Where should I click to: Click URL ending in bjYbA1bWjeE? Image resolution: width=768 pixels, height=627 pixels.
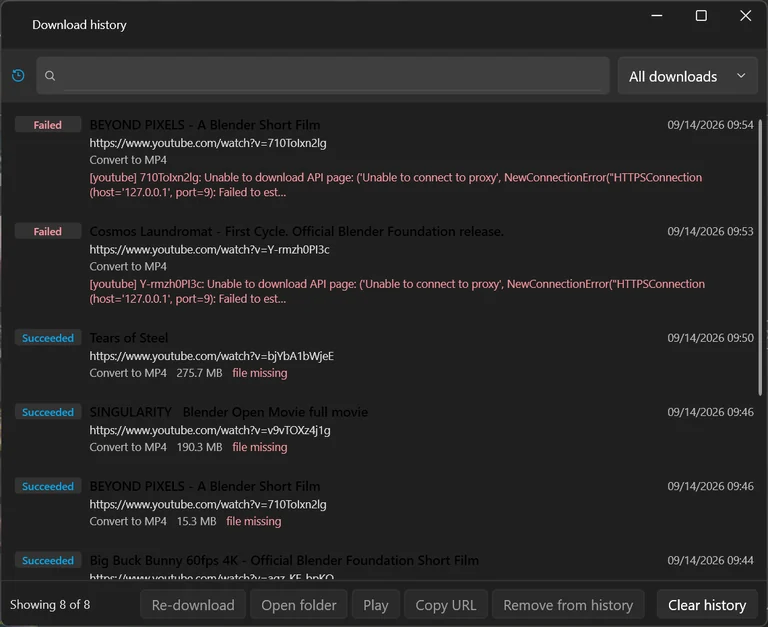(212, 356)
